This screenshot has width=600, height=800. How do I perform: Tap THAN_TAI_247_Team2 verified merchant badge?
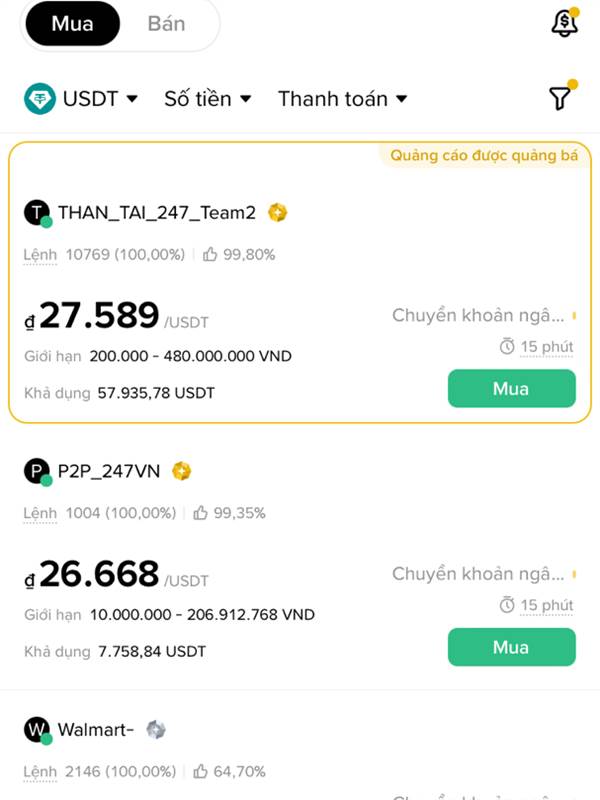[278, 212]
